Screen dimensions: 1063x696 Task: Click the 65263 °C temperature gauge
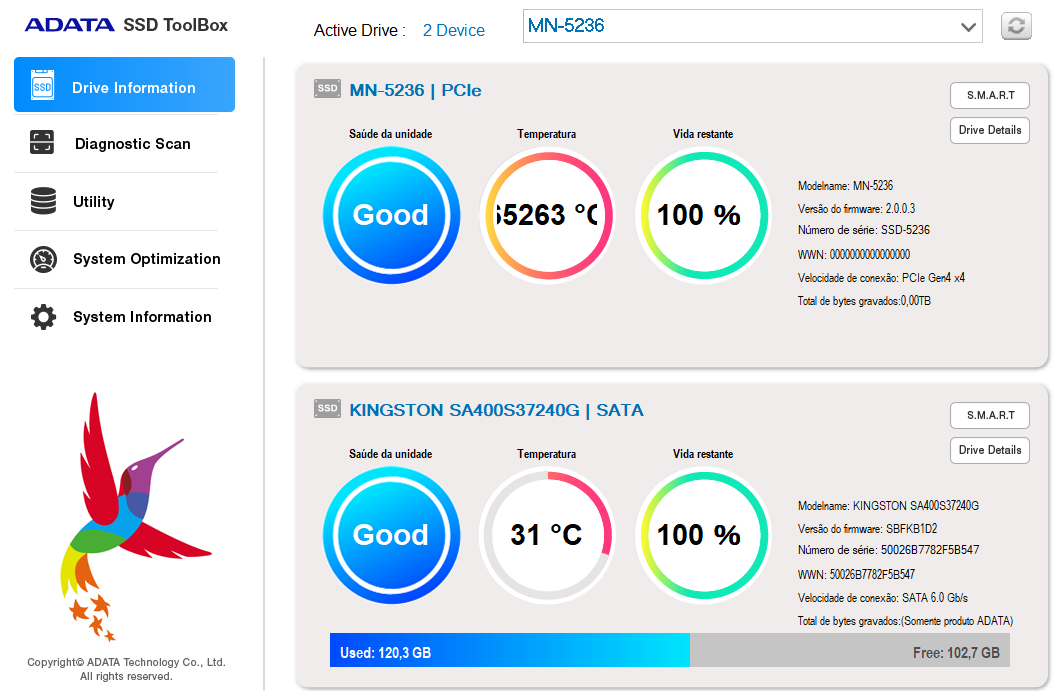pyautogui.click(x=547, y=215)
